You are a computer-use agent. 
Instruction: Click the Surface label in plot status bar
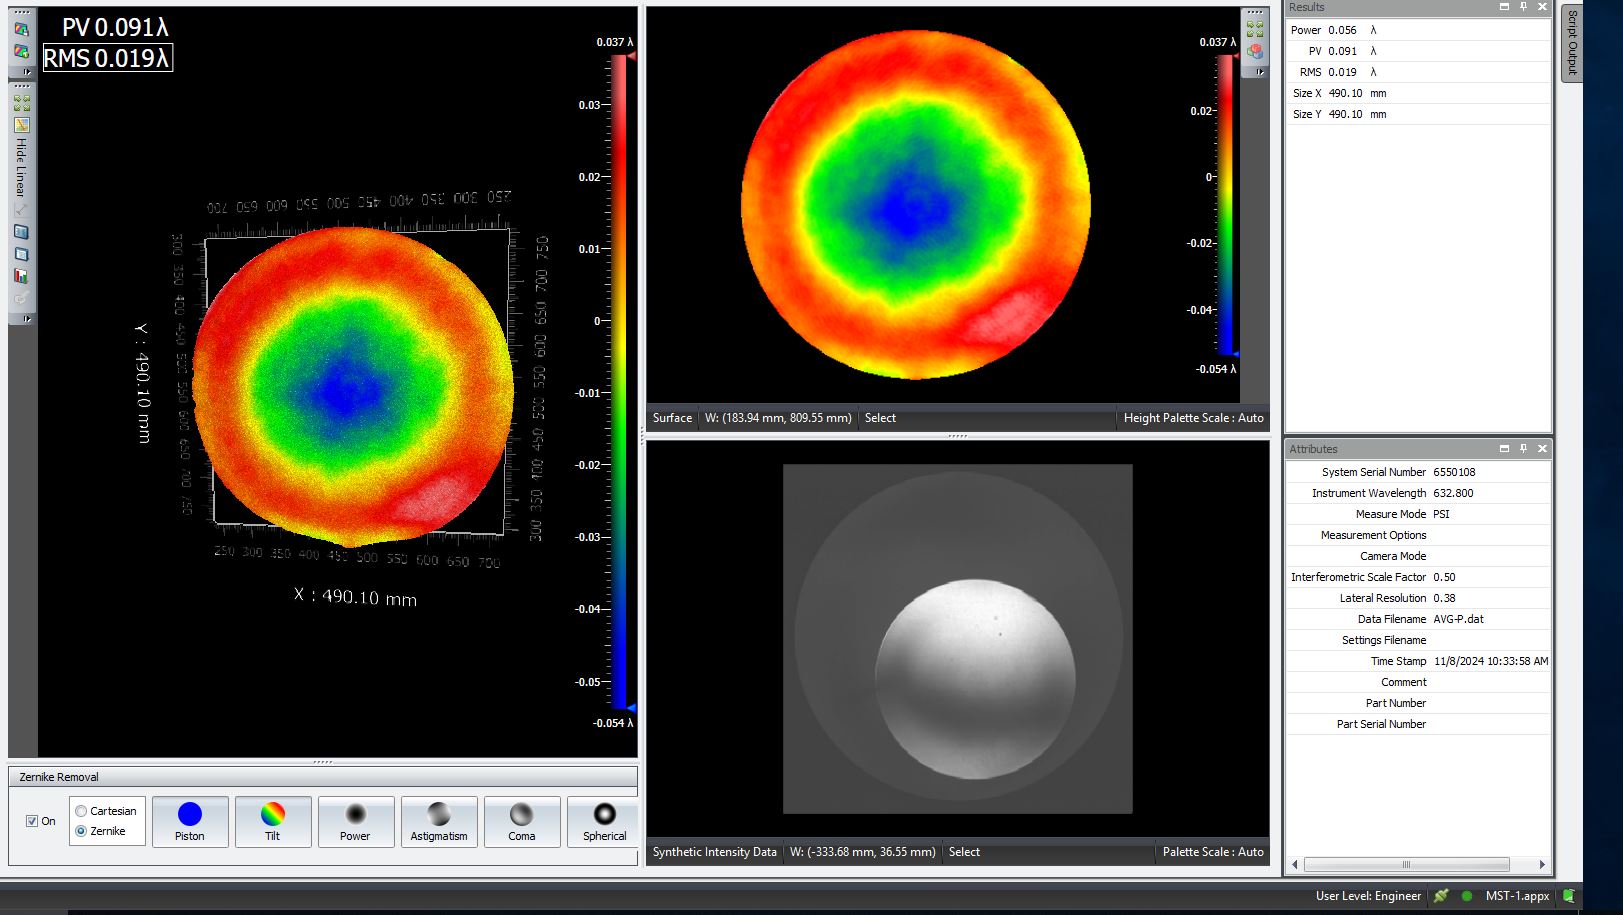[672, 418]
